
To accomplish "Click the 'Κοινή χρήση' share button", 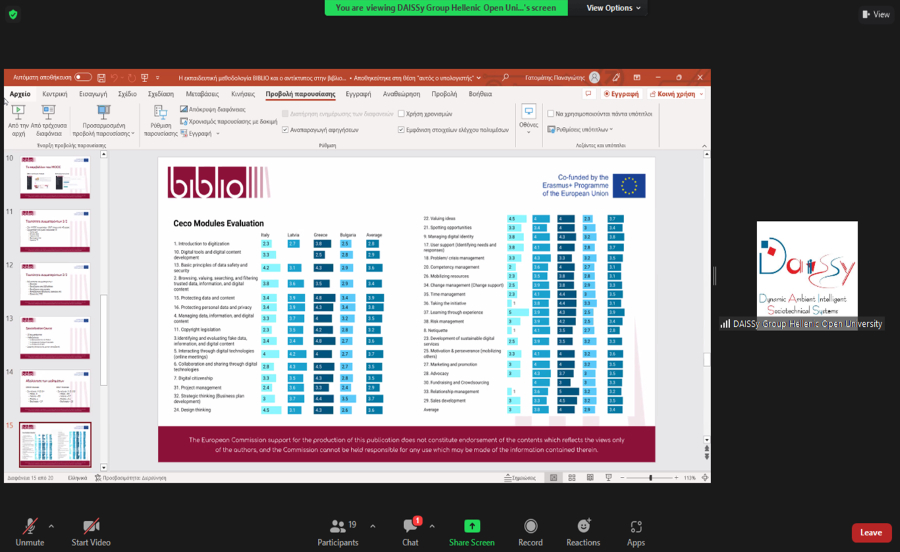I will 676,94.
